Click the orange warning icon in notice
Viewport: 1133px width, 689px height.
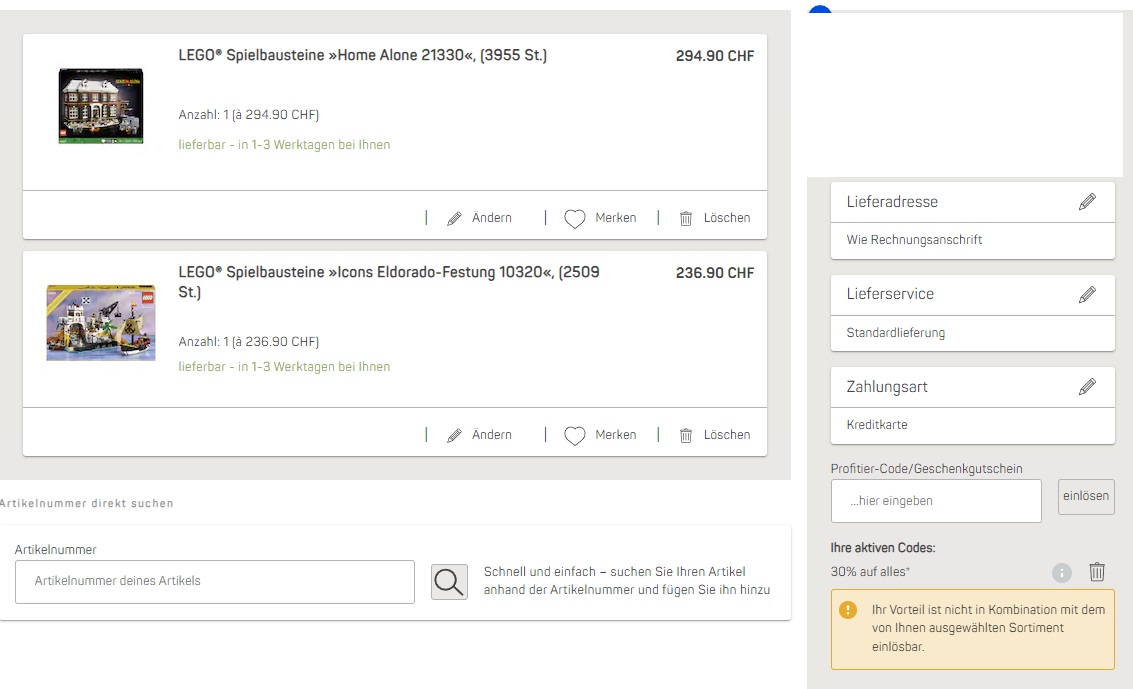coord(848,609)
